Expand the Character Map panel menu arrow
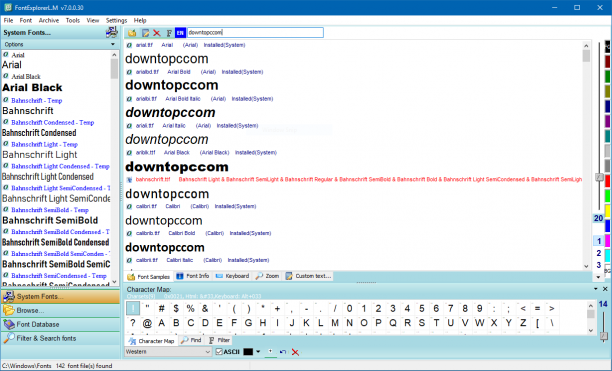 596,289
